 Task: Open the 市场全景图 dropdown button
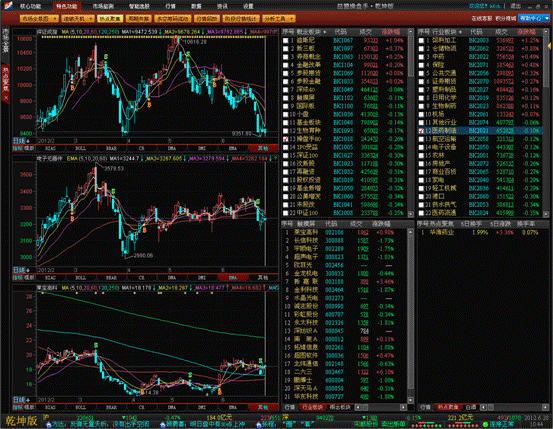pyautogui.click(x=39, y=19)
